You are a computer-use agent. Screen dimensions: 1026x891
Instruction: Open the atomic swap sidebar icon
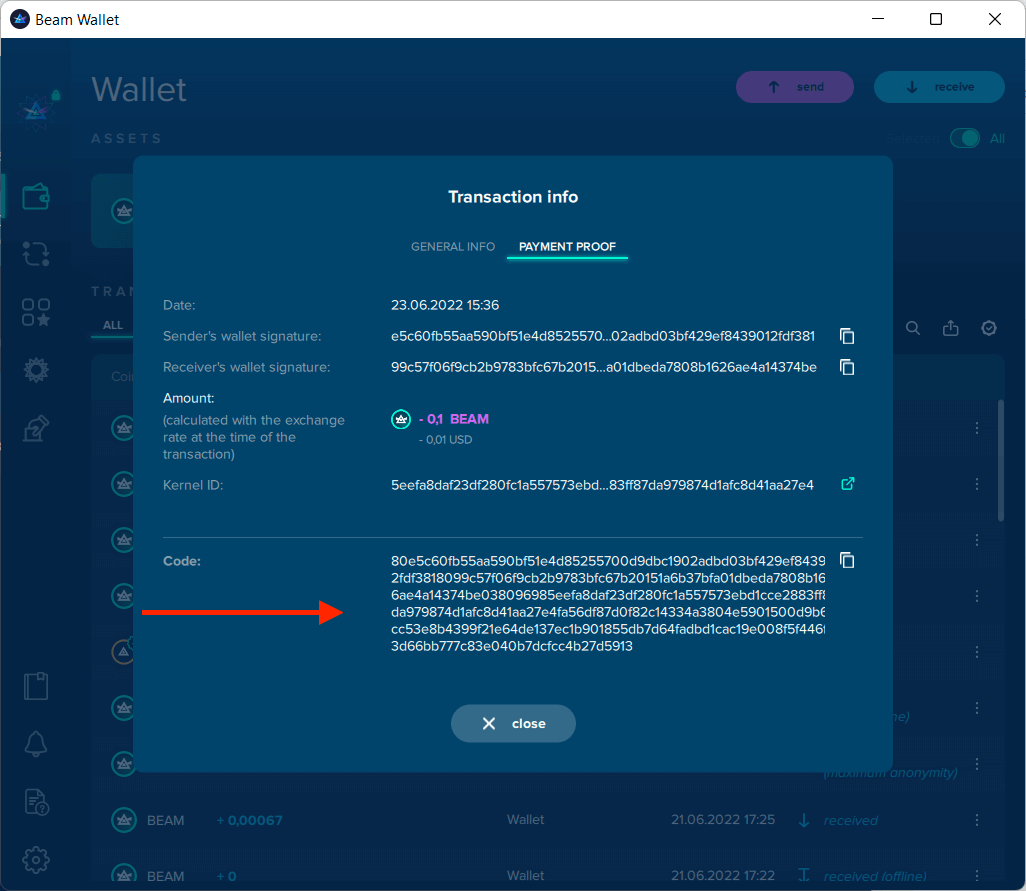tap(36, 253)
